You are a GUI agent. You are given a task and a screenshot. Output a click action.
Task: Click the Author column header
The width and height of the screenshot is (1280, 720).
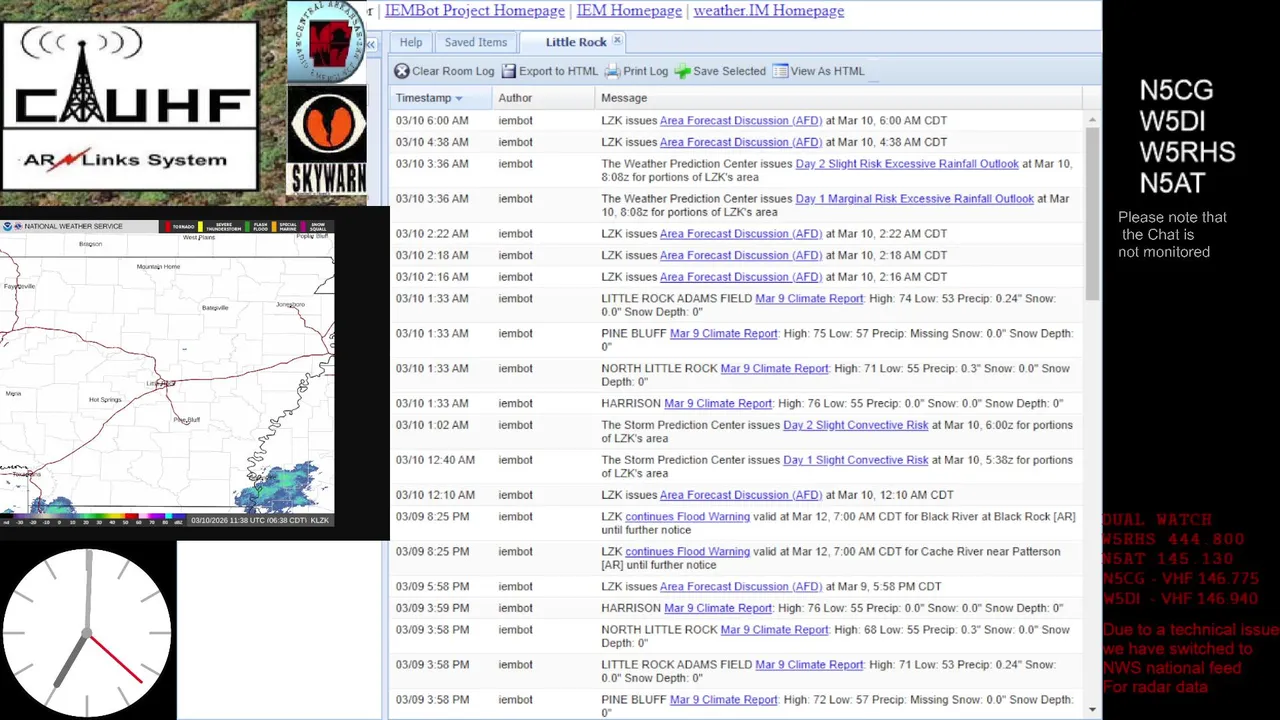[x=543, y=98]
